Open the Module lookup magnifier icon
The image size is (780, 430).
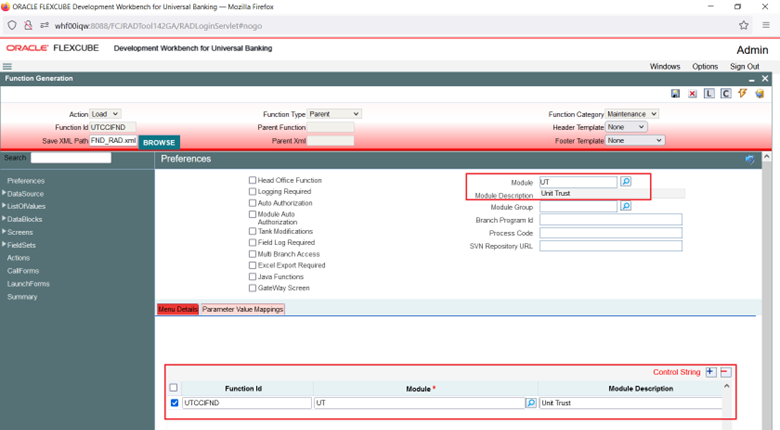[x=626, y=182]
